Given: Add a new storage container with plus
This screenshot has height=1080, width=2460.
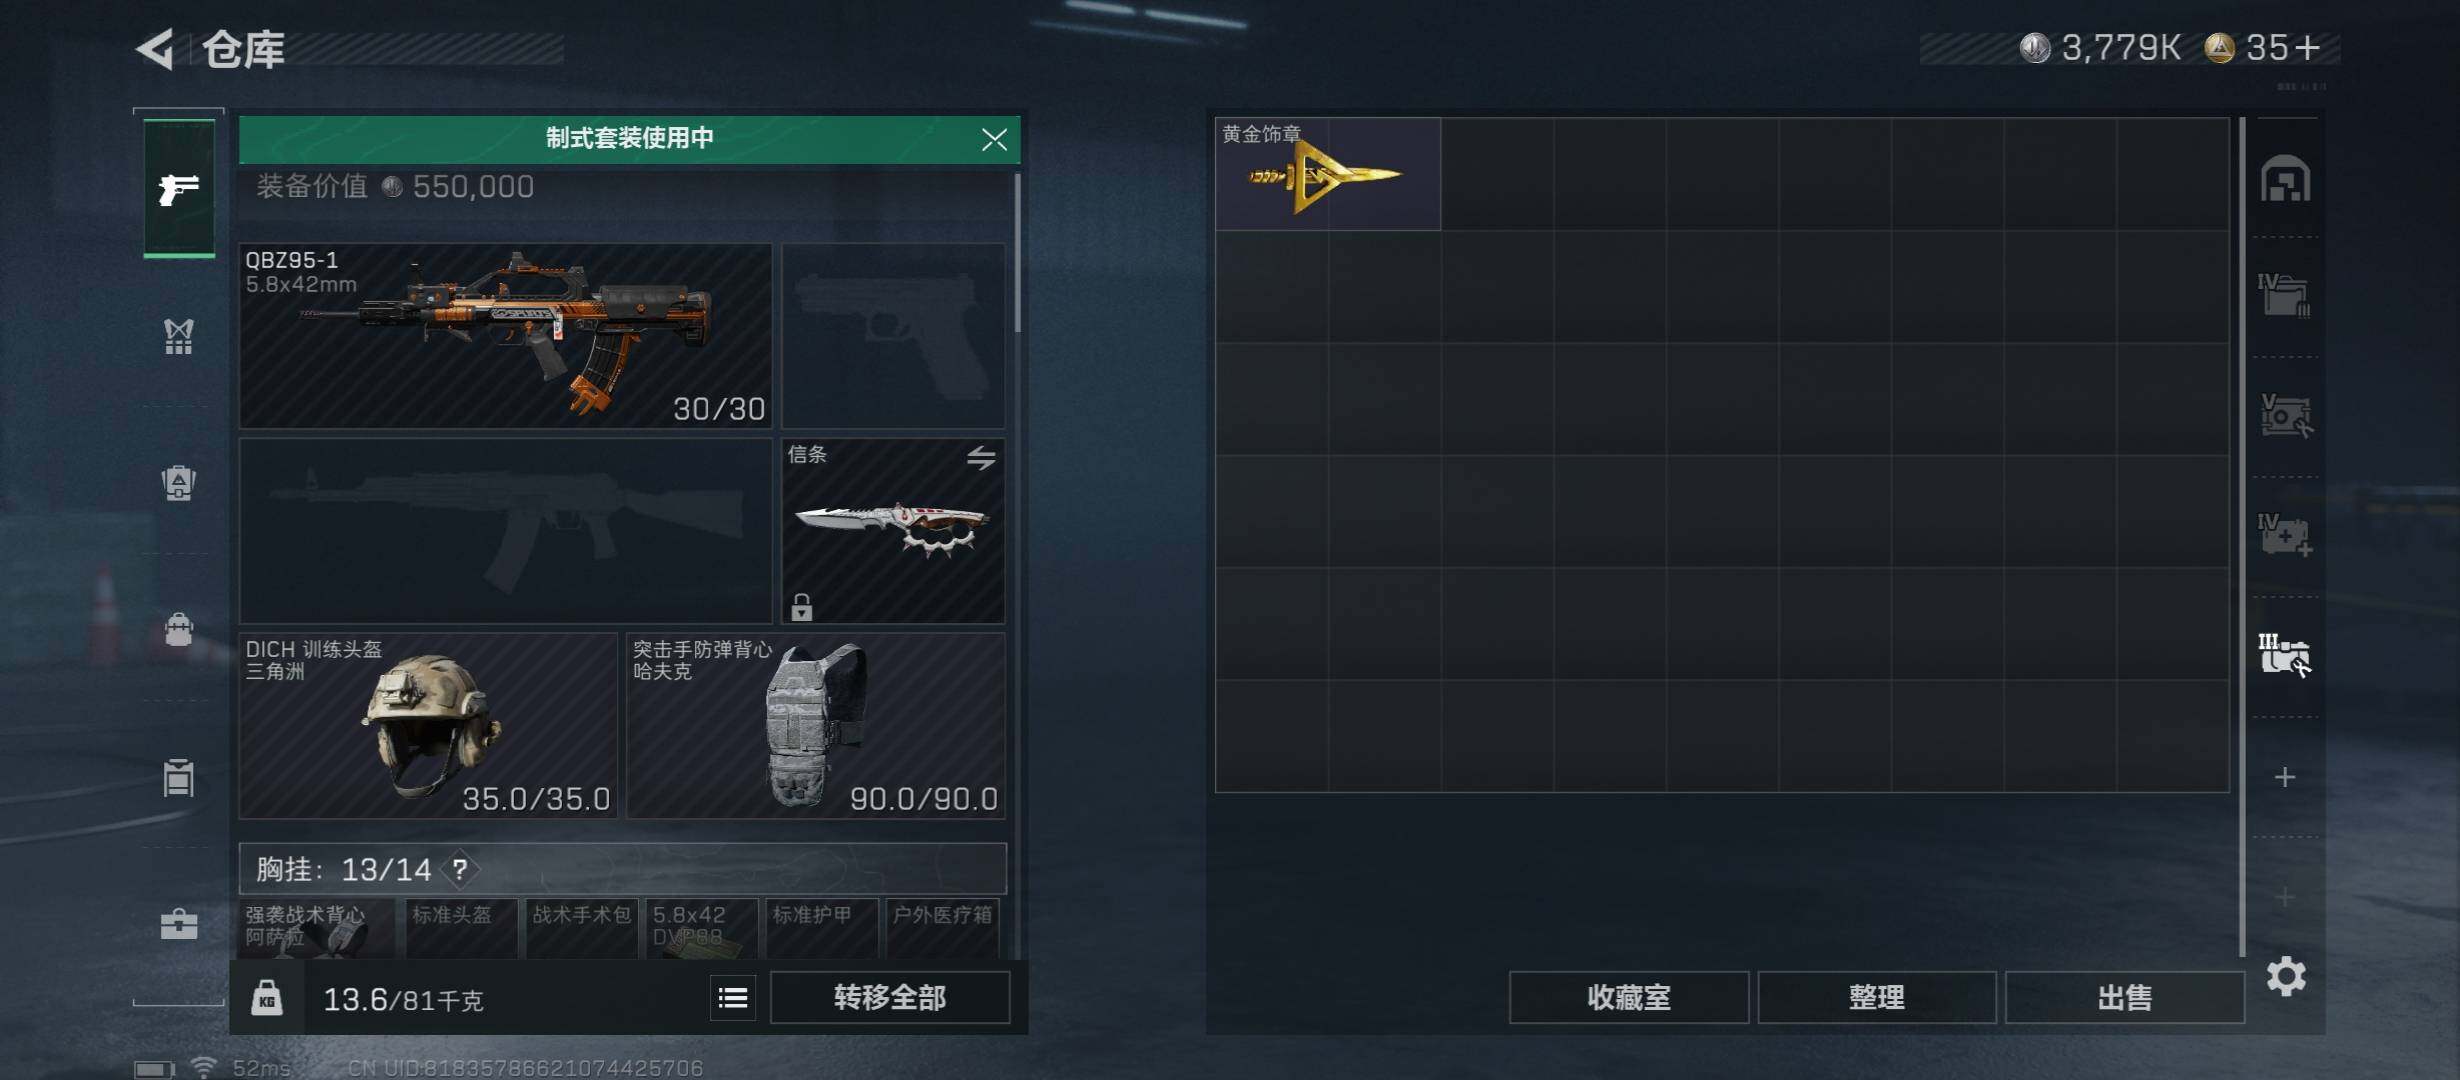Looking at the screenshot, I should 2285,777.
